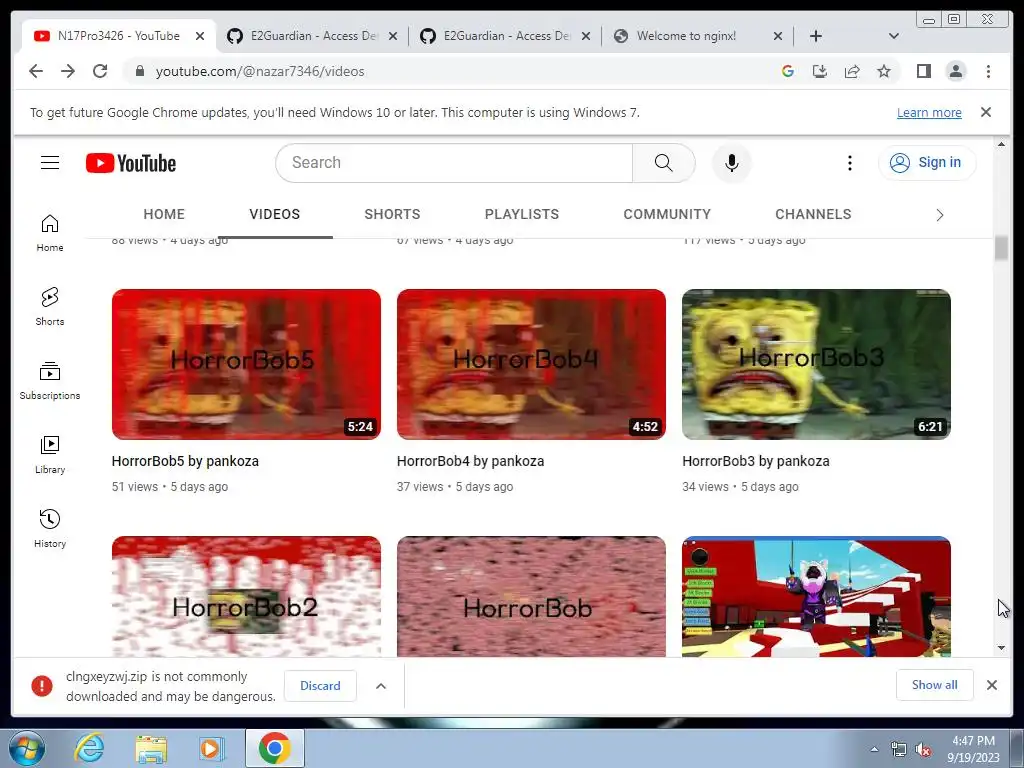Screen dimensions: 1024x768
Task: Open History in the sidebar
Action: tap(50, 528)
